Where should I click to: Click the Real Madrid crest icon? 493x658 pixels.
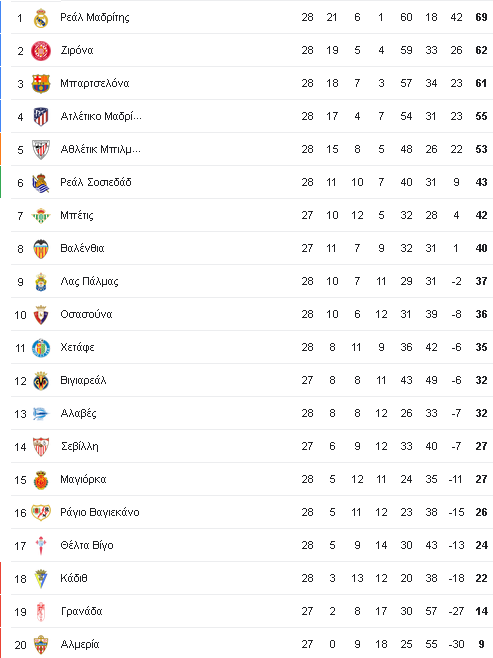coord(41,18)
